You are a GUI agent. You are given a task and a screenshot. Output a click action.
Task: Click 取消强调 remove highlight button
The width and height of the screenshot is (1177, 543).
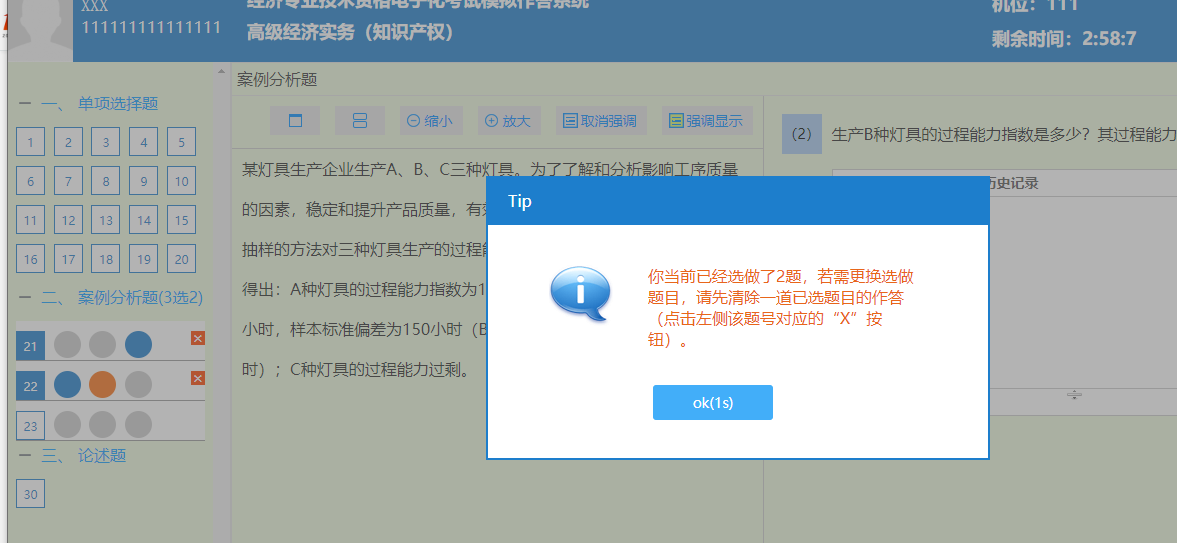(601, 120)
